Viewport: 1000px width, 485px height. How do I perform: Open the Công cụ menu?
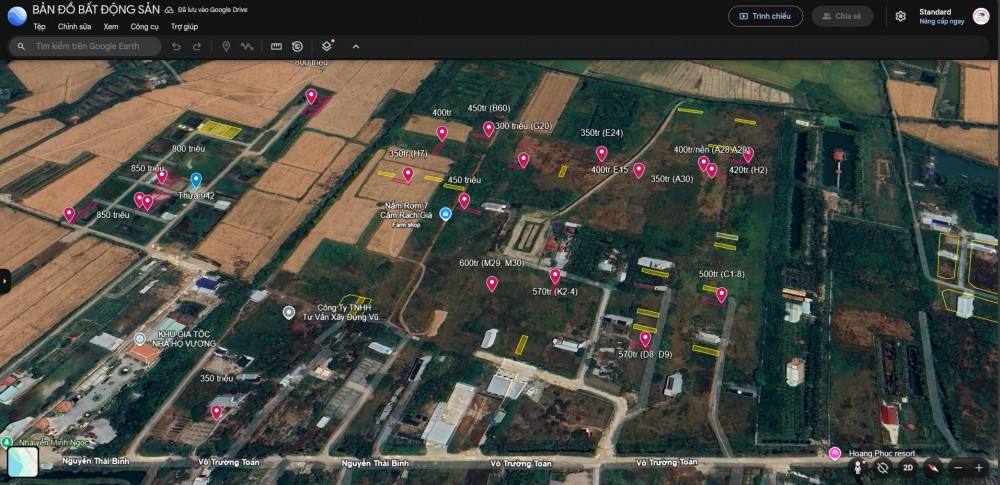tap(145, 27)
